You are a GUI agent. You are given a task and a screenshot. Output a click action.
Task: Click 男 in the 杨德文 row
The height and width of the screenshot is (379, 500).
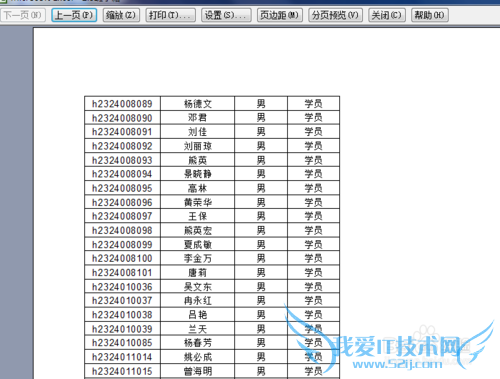(x=261, y=104)
